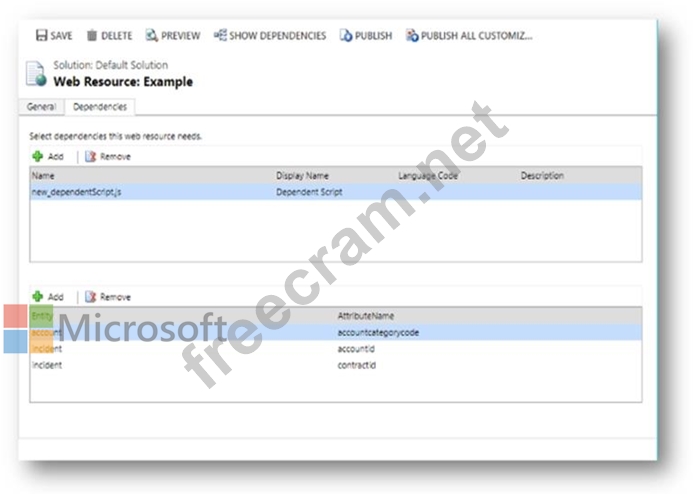Click the AttributeName column header

[x=366, y=316]
